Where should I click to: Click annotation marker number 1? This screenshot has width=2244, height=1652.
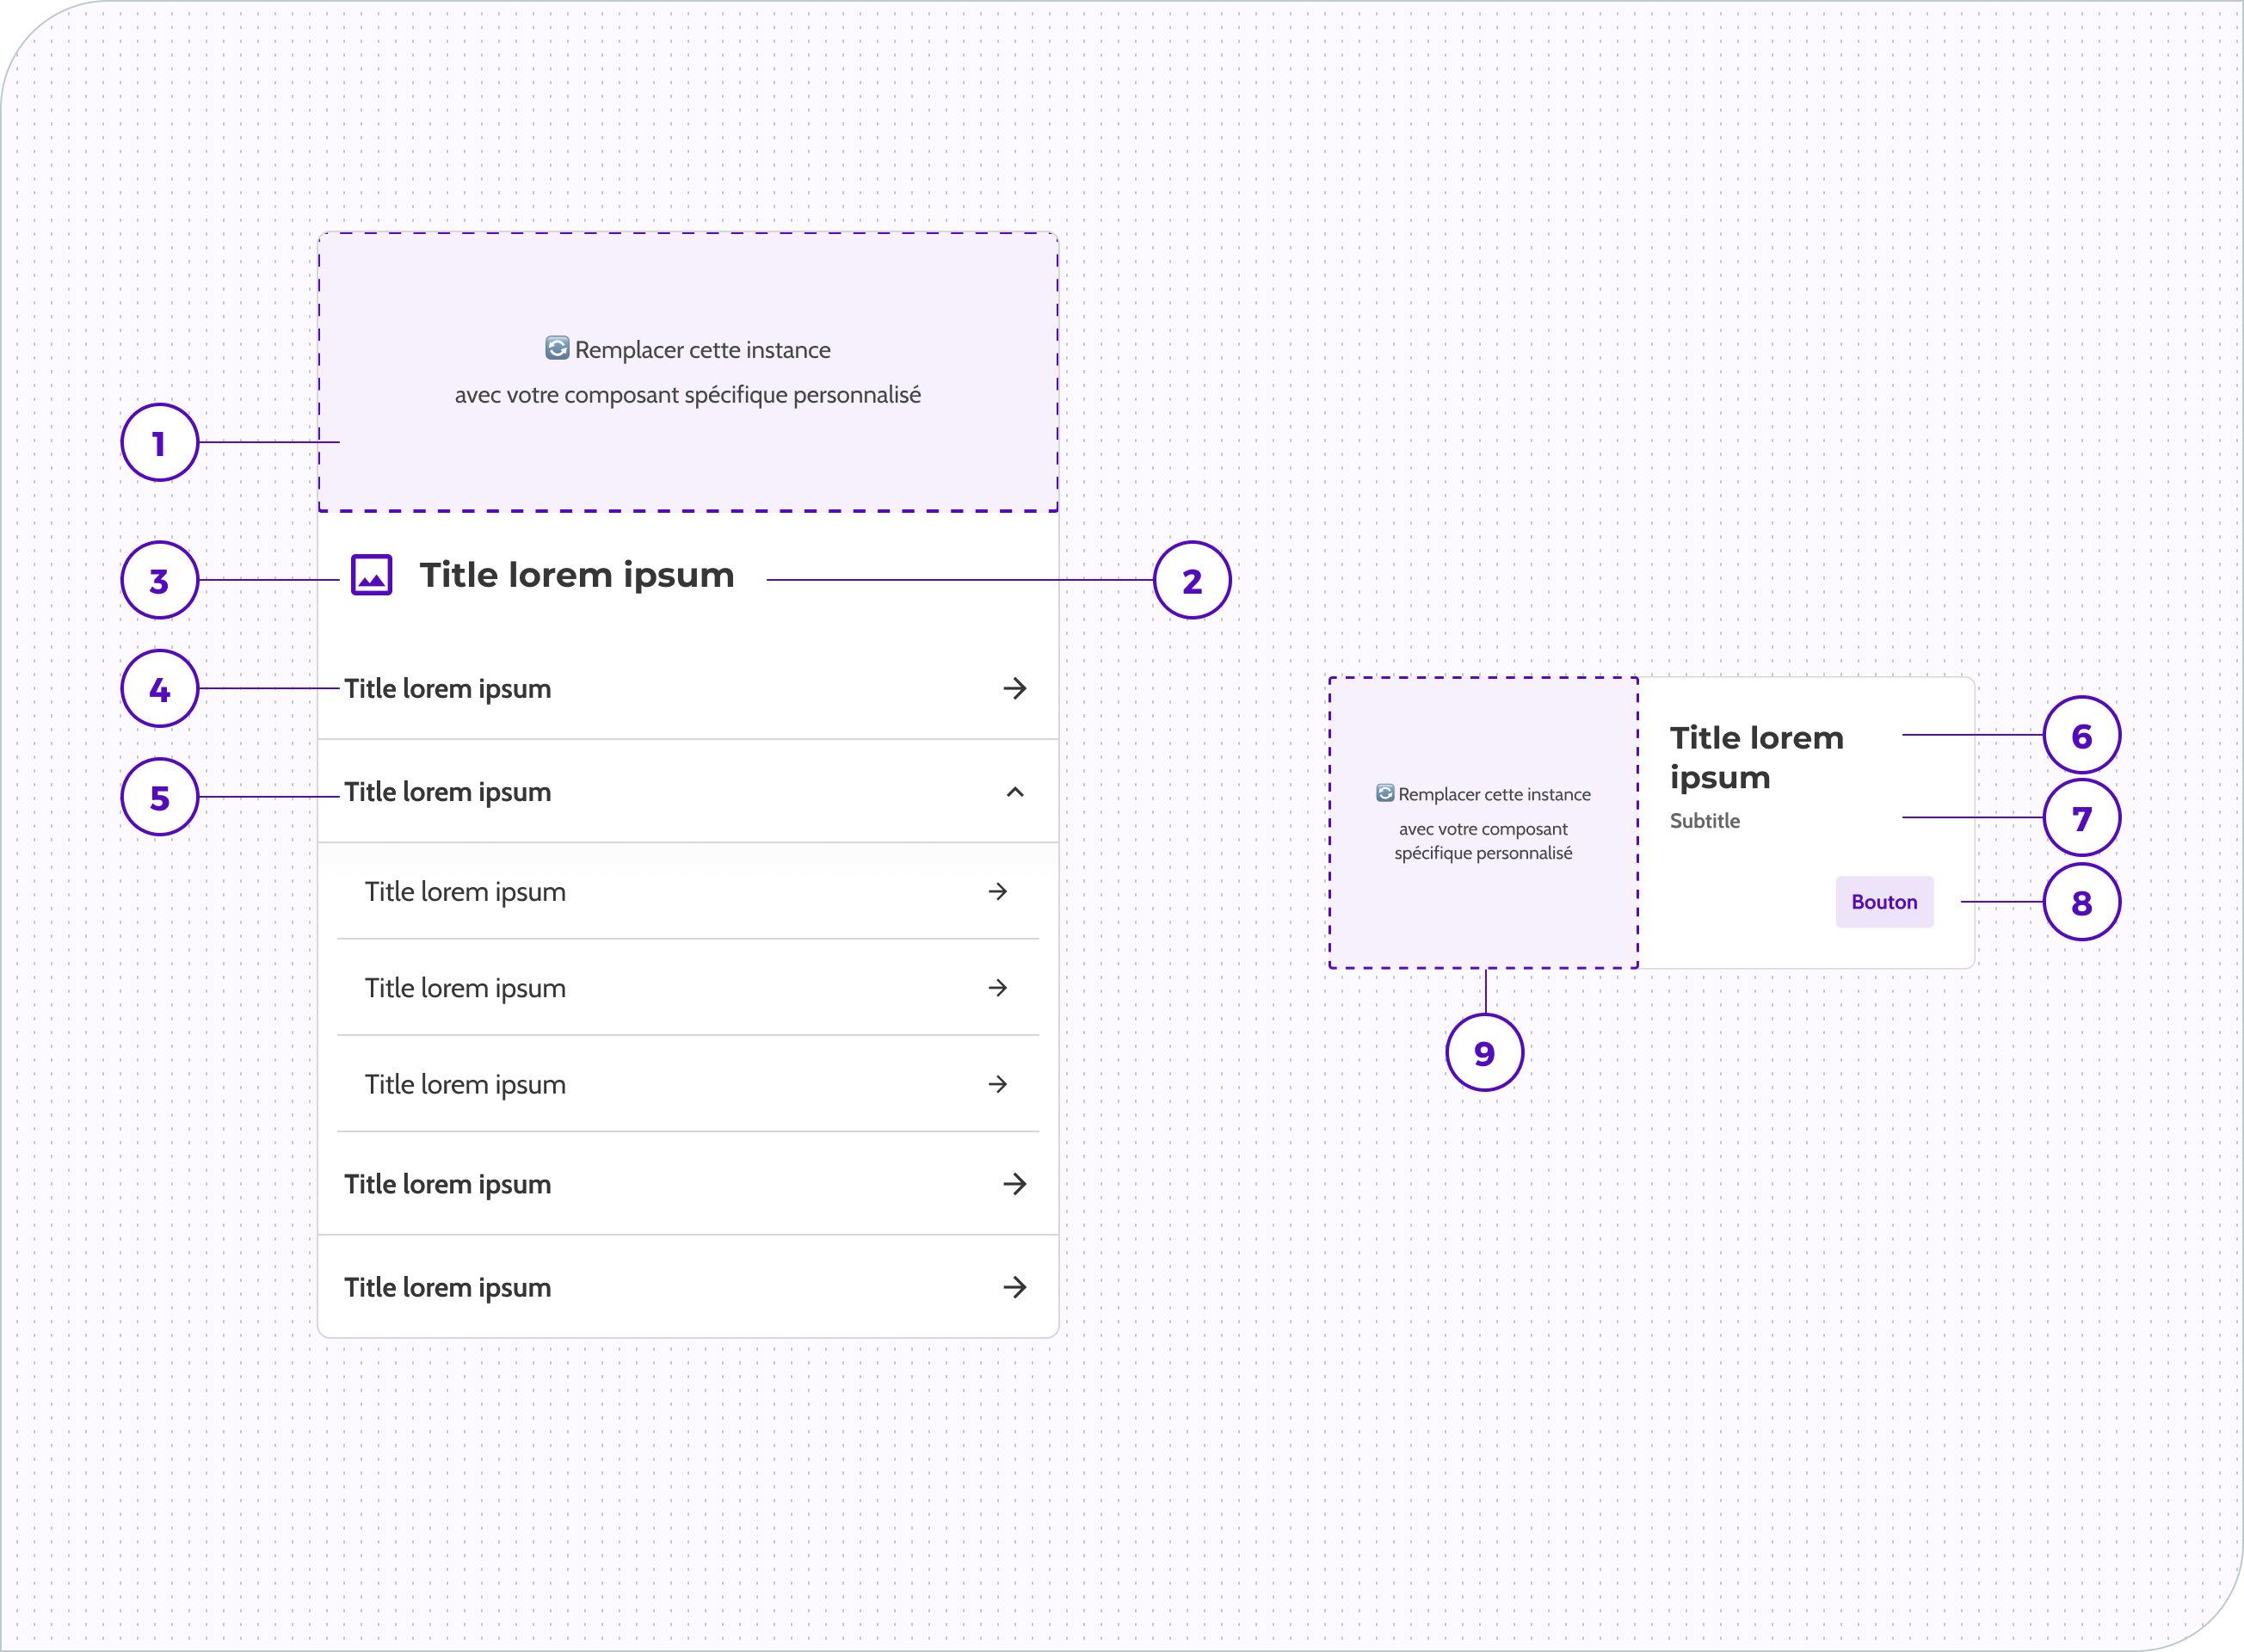(x=159, y=443)
